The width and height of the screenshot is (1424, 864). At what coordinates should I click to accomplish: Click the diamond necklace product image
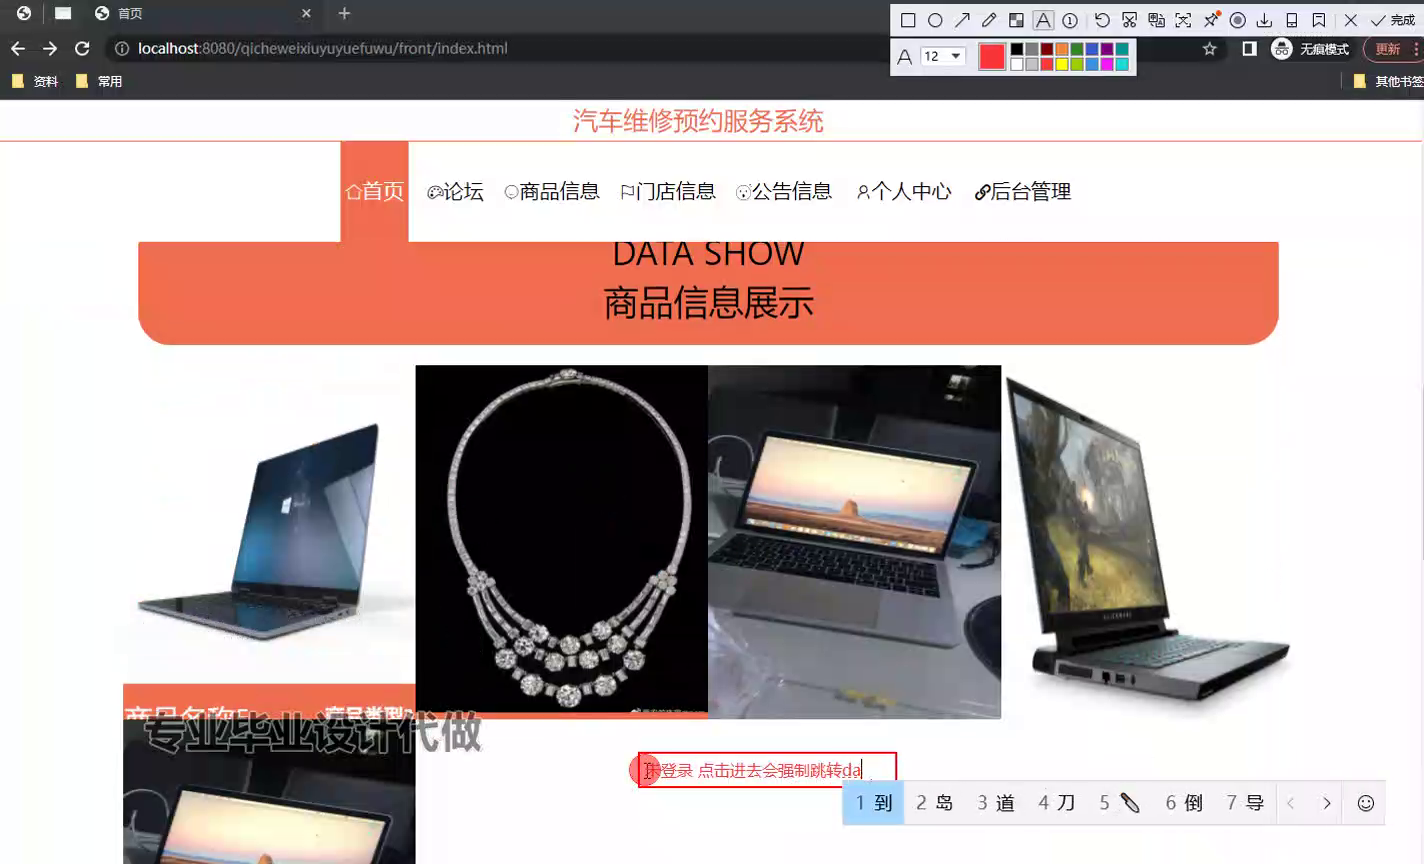point(561,540)
